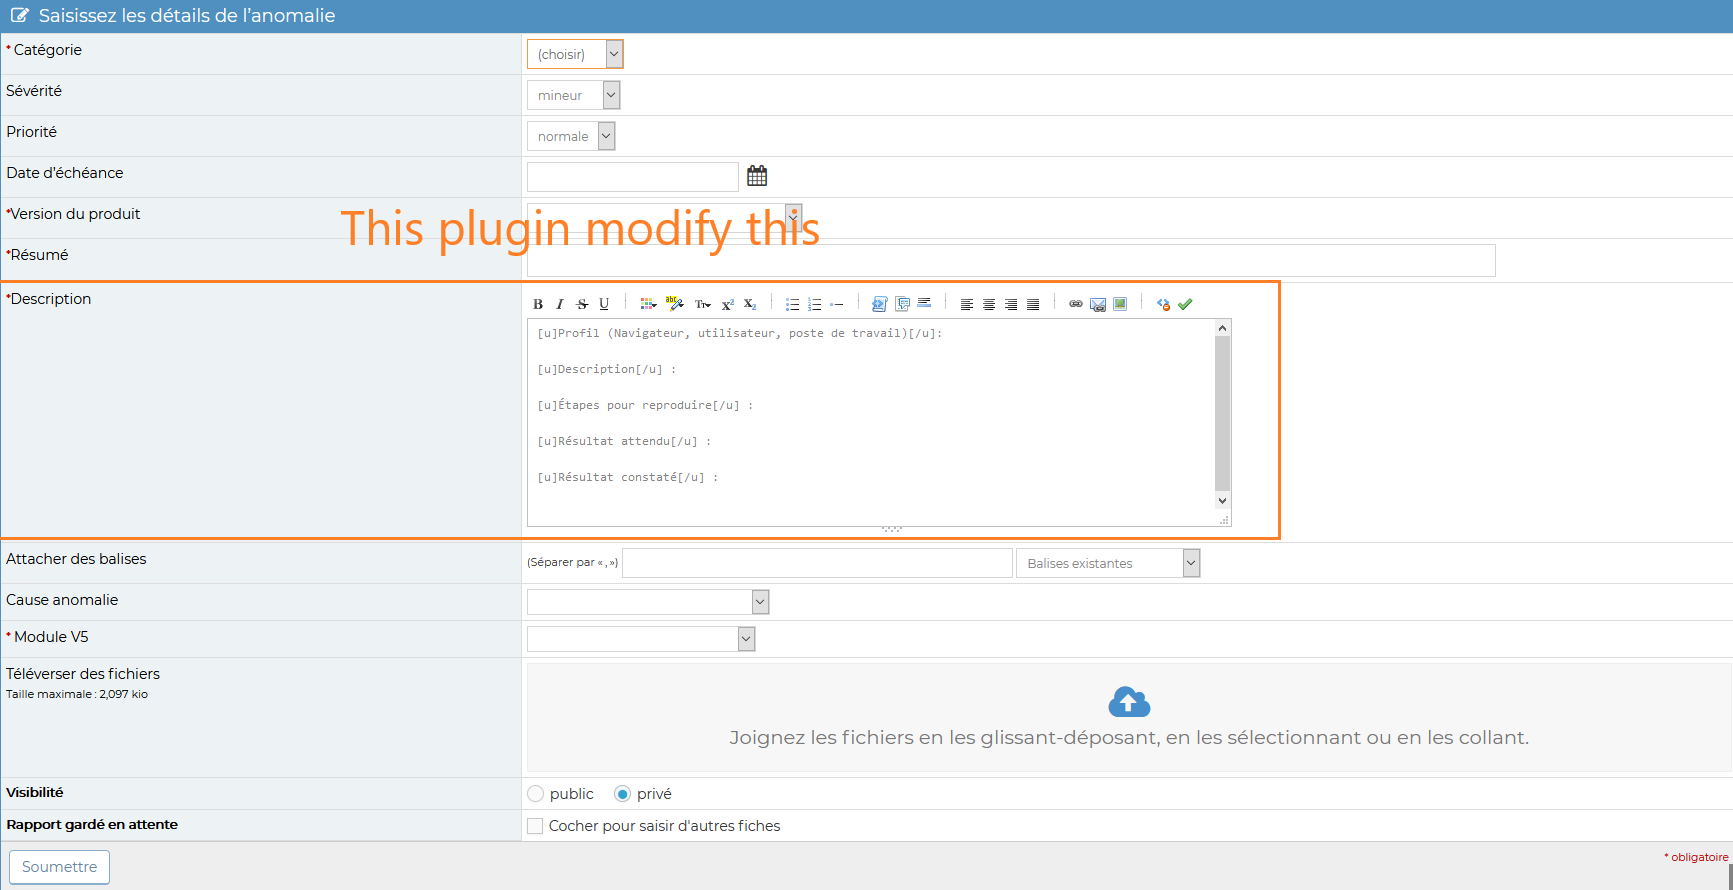Click the Description scrollbar down arrow
The height and width of the screenshot is (890, 1733).
[x=1222, y=501]
